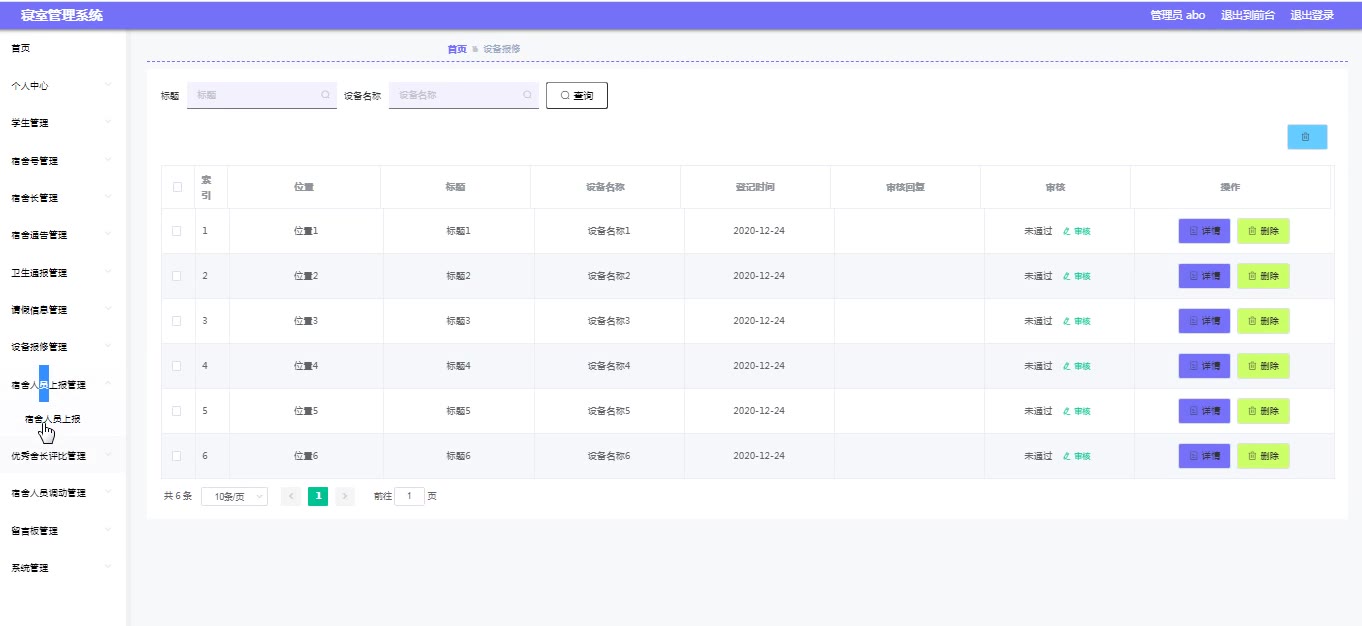Click the search icon in 设备名称 field
Image resolution: width=1362 pixels, height=626 pixels.
click(527, 95)
